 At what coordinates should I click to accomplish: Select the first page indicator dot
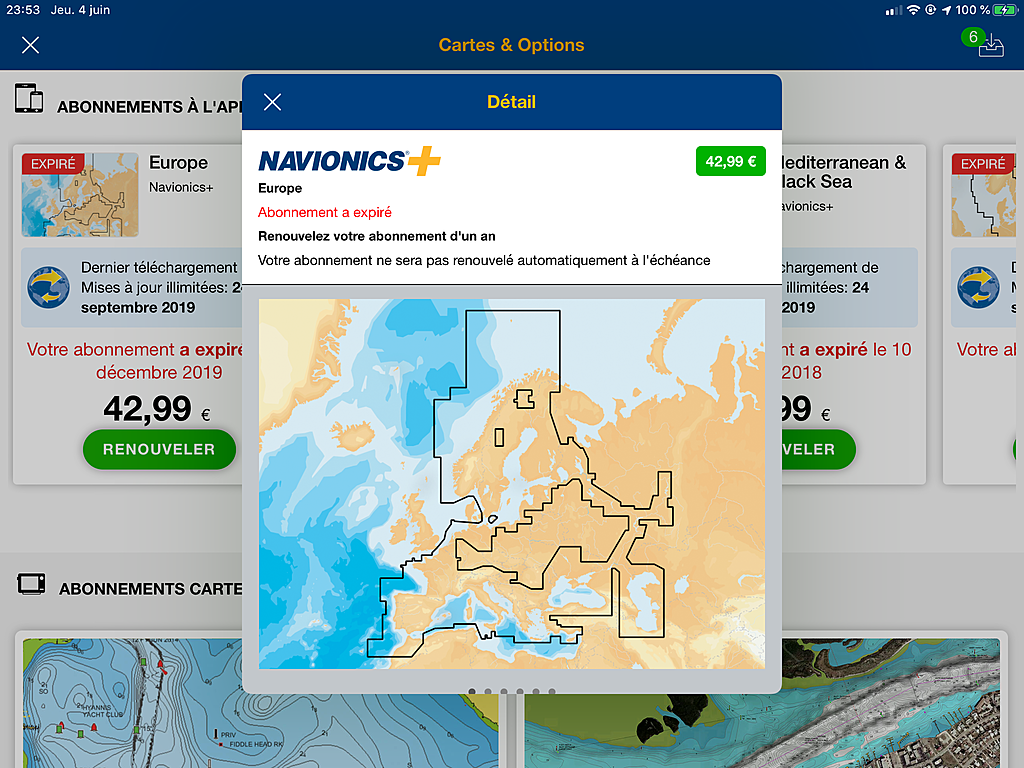[x=472, y=691]
